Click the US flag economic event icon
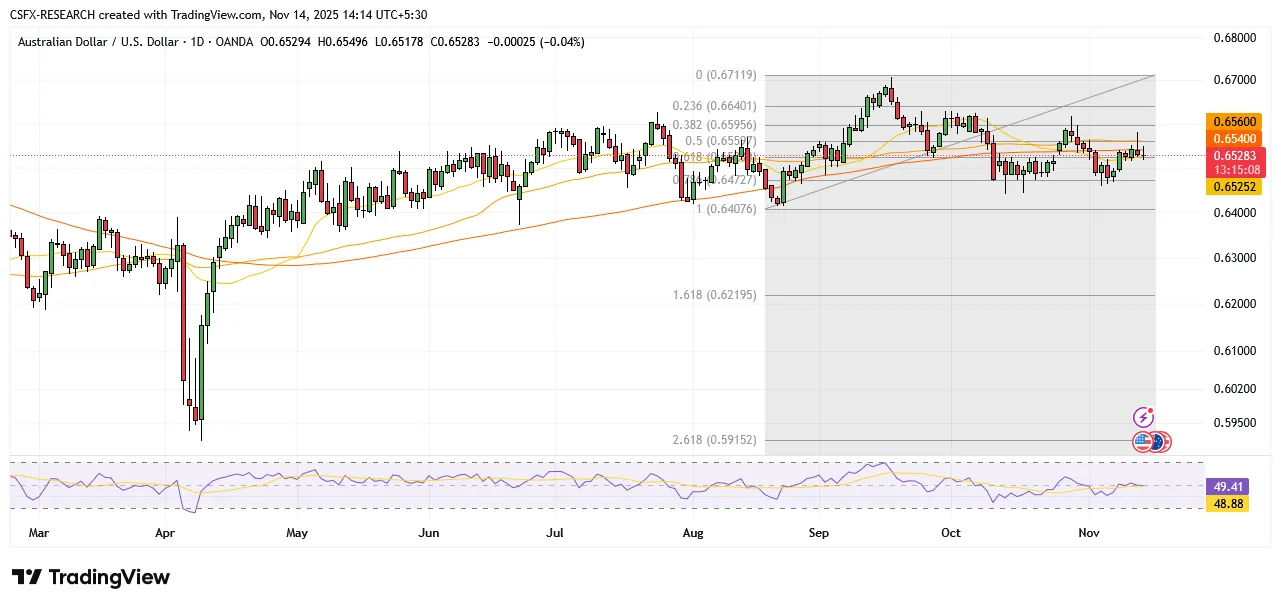This screenshot has height=607, width=1281. point(1143,441)
